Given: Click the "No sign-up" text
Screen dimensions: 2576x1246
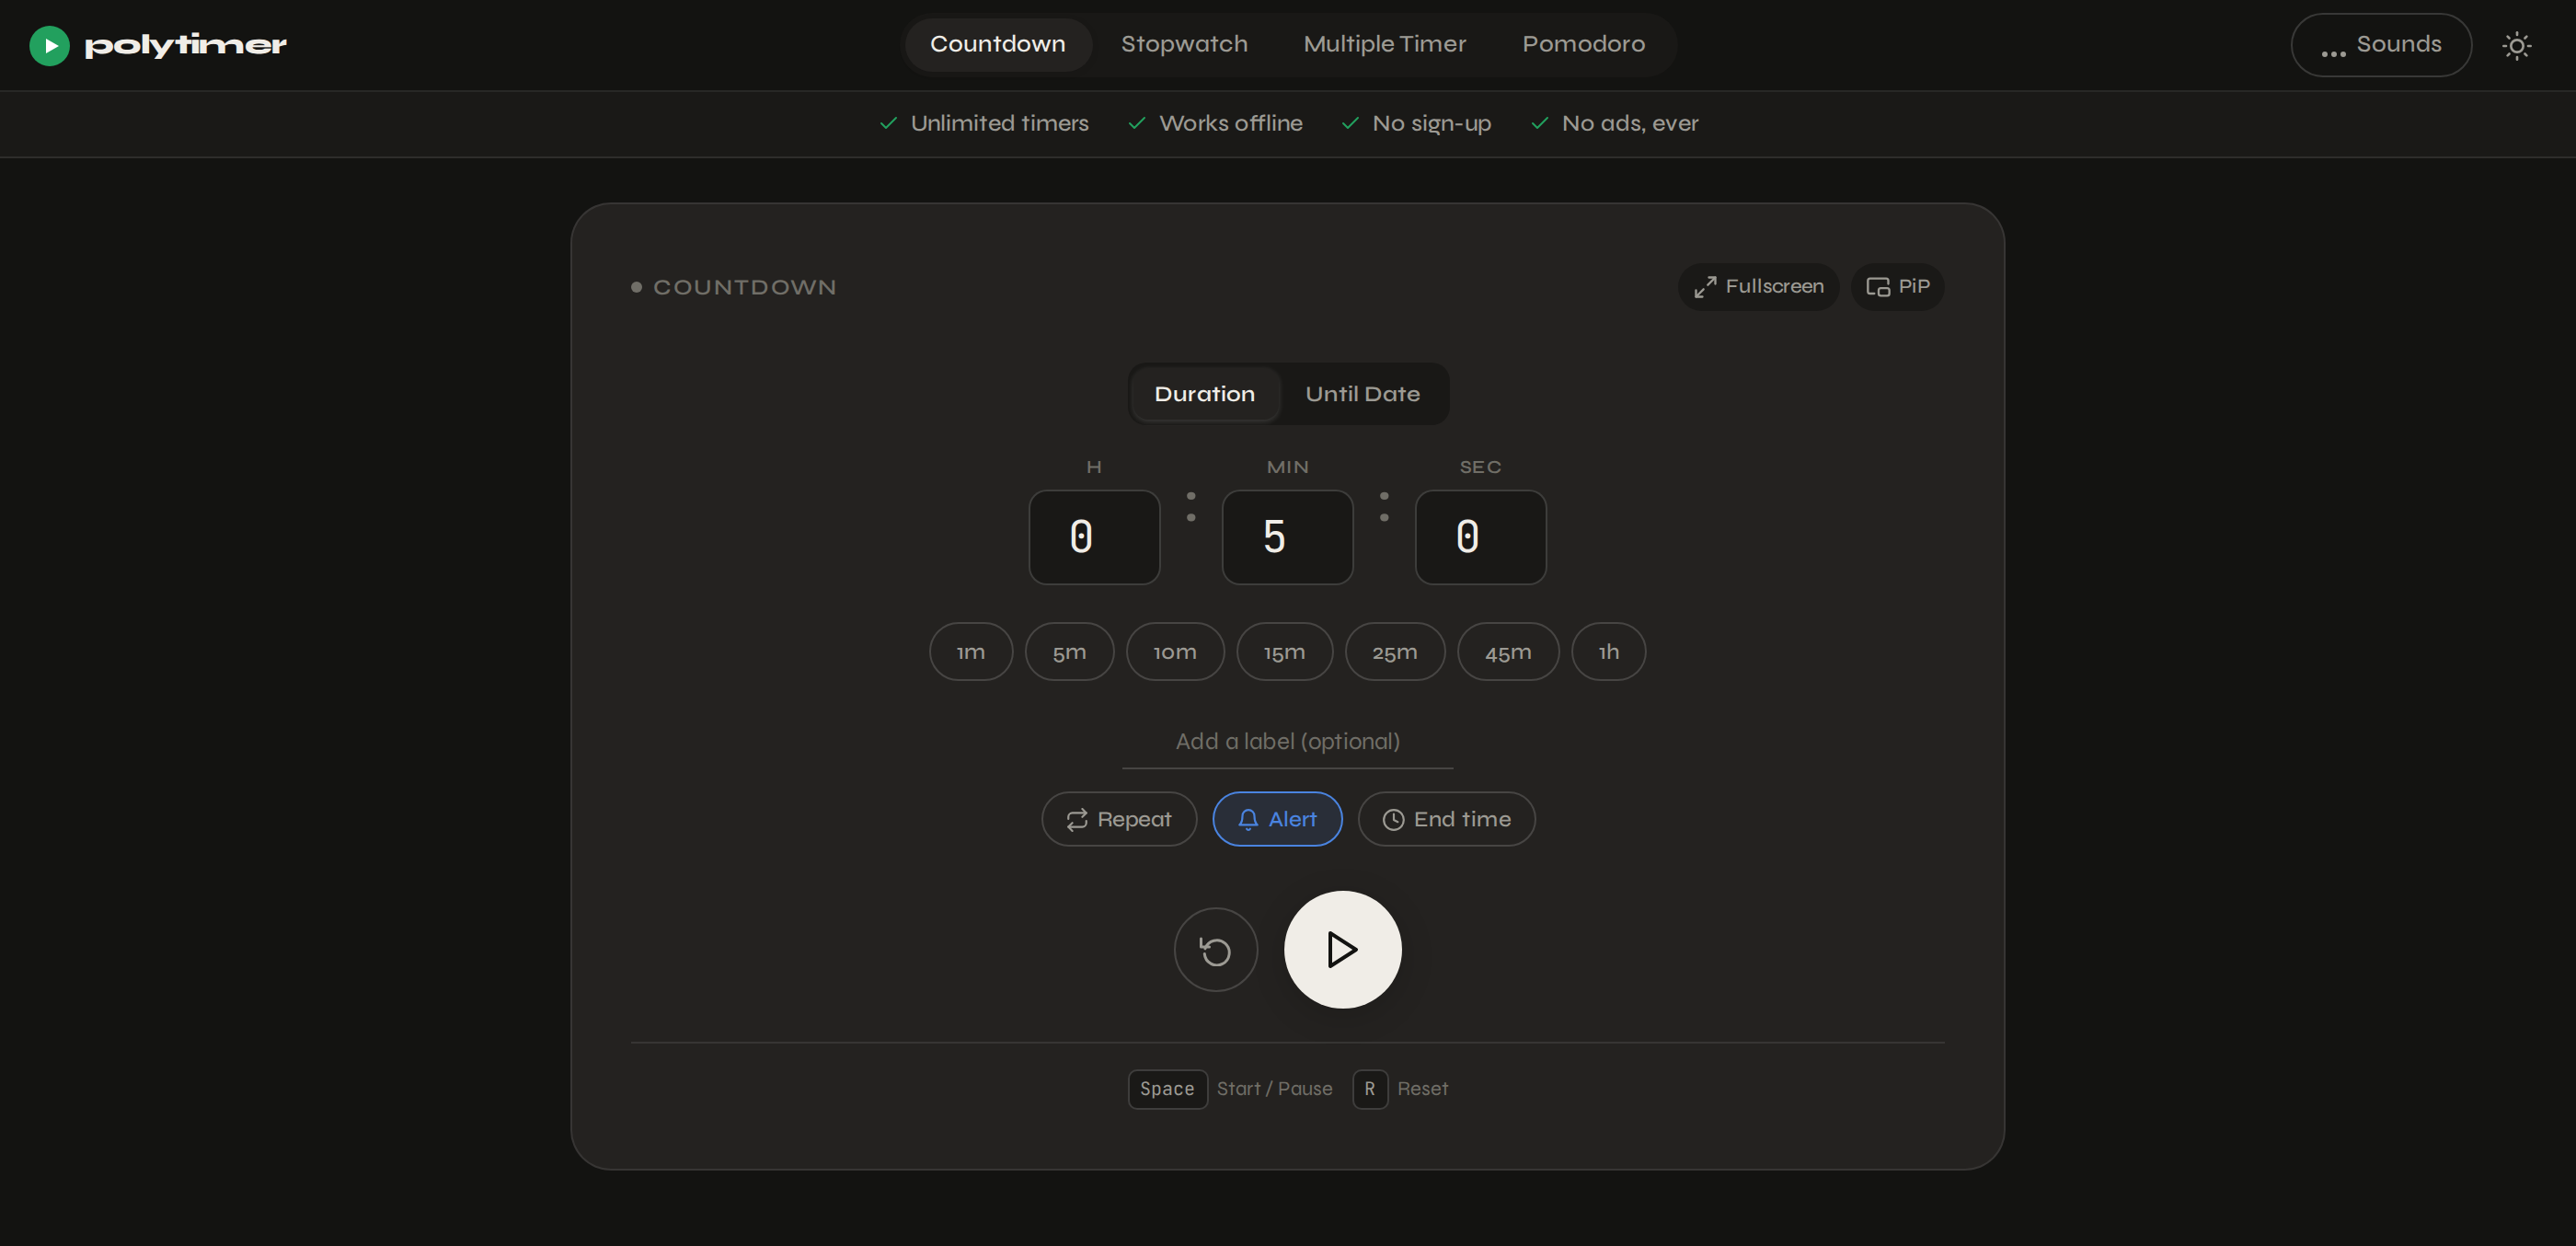Looking at the screenshot, I should click(1431, 124).
